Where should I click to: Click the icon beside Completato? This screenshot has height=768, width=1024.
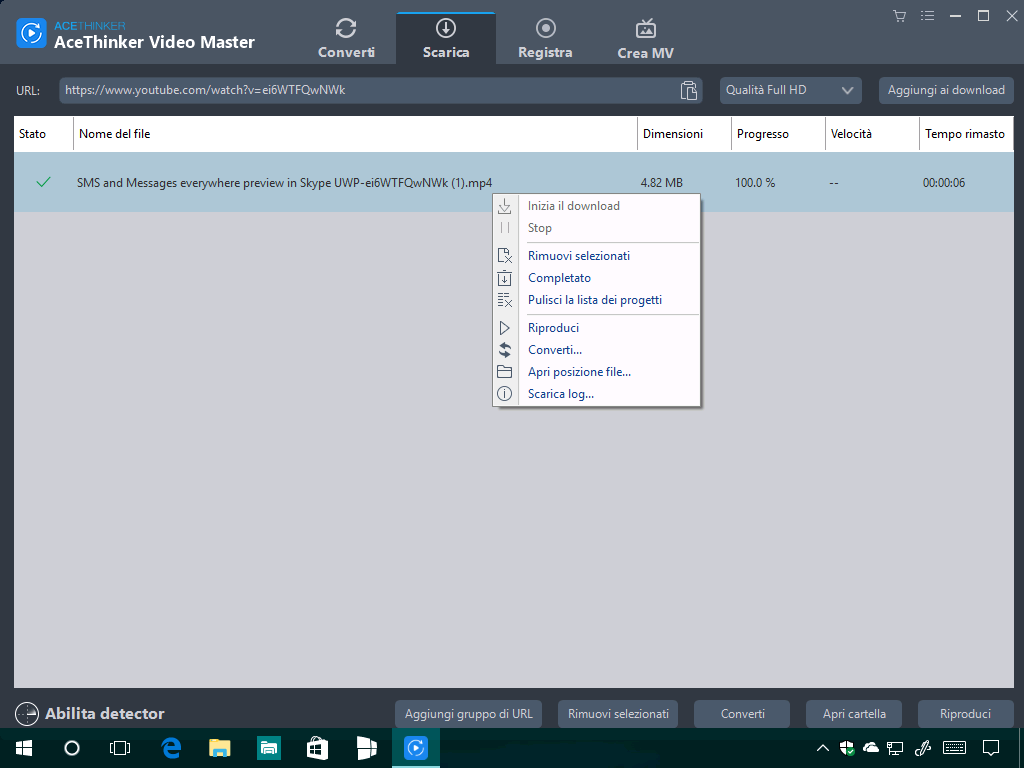click(x=505, y=278)
